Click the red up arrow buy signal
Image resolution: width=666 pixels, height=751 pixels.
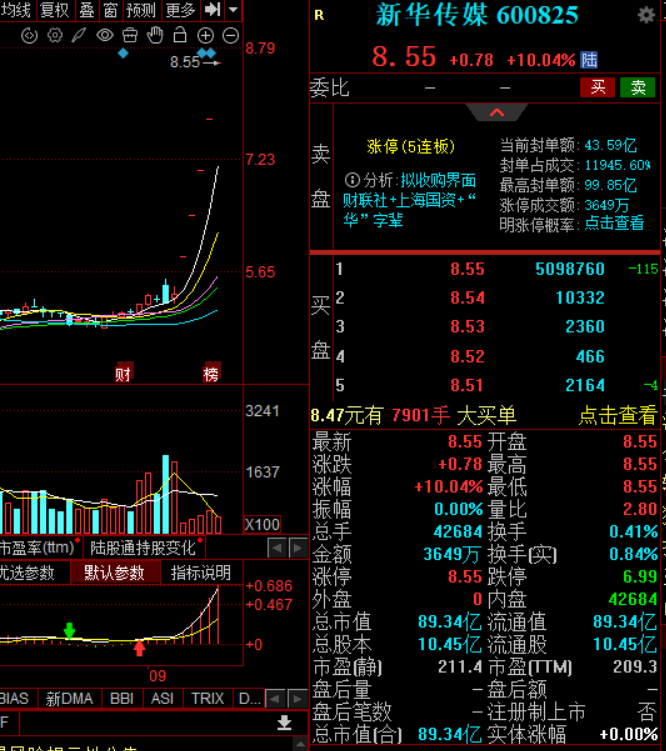tap(139, 648)
